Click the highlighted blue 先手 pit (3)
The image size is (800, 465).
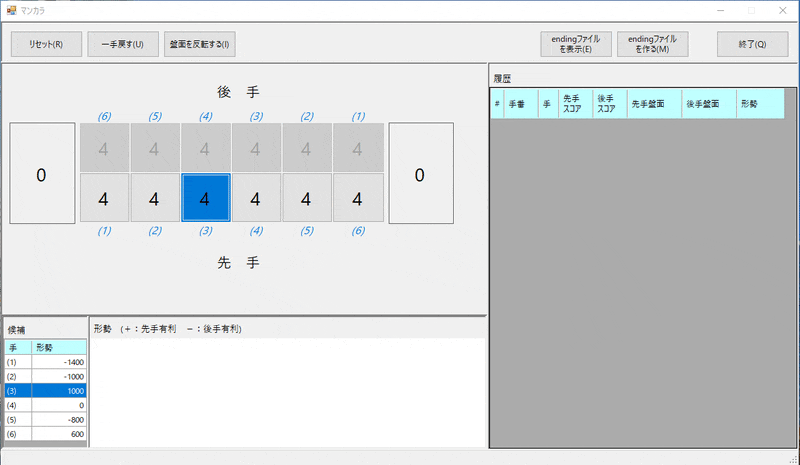pos(206,198)
